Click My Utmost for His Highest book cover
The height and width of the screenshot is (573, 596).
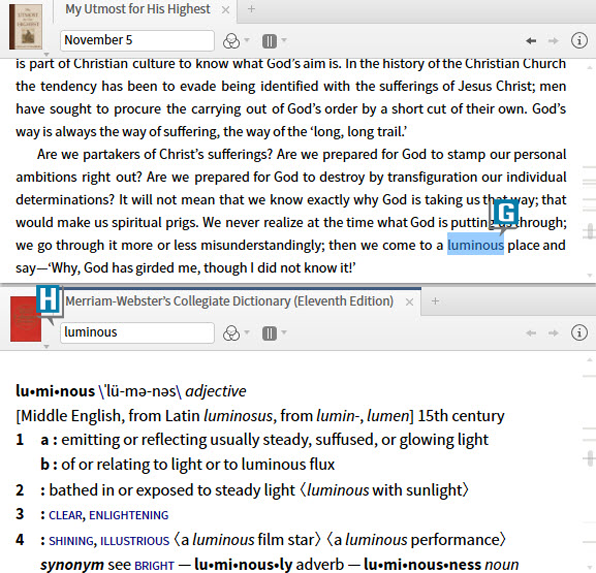pos(25,27)
